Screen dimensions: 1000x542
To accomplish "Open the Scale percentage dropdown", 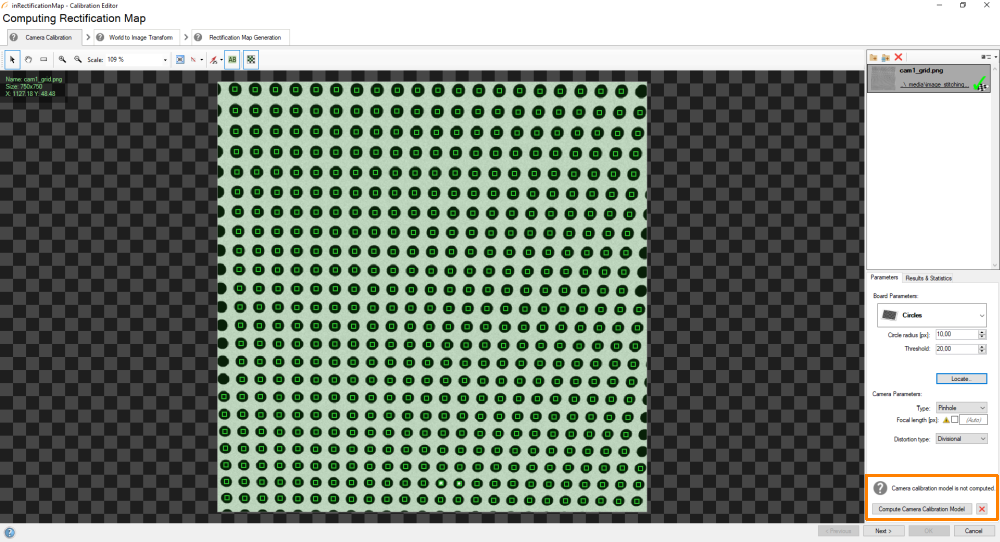I will pyautogui.click(x=165, y=60).
